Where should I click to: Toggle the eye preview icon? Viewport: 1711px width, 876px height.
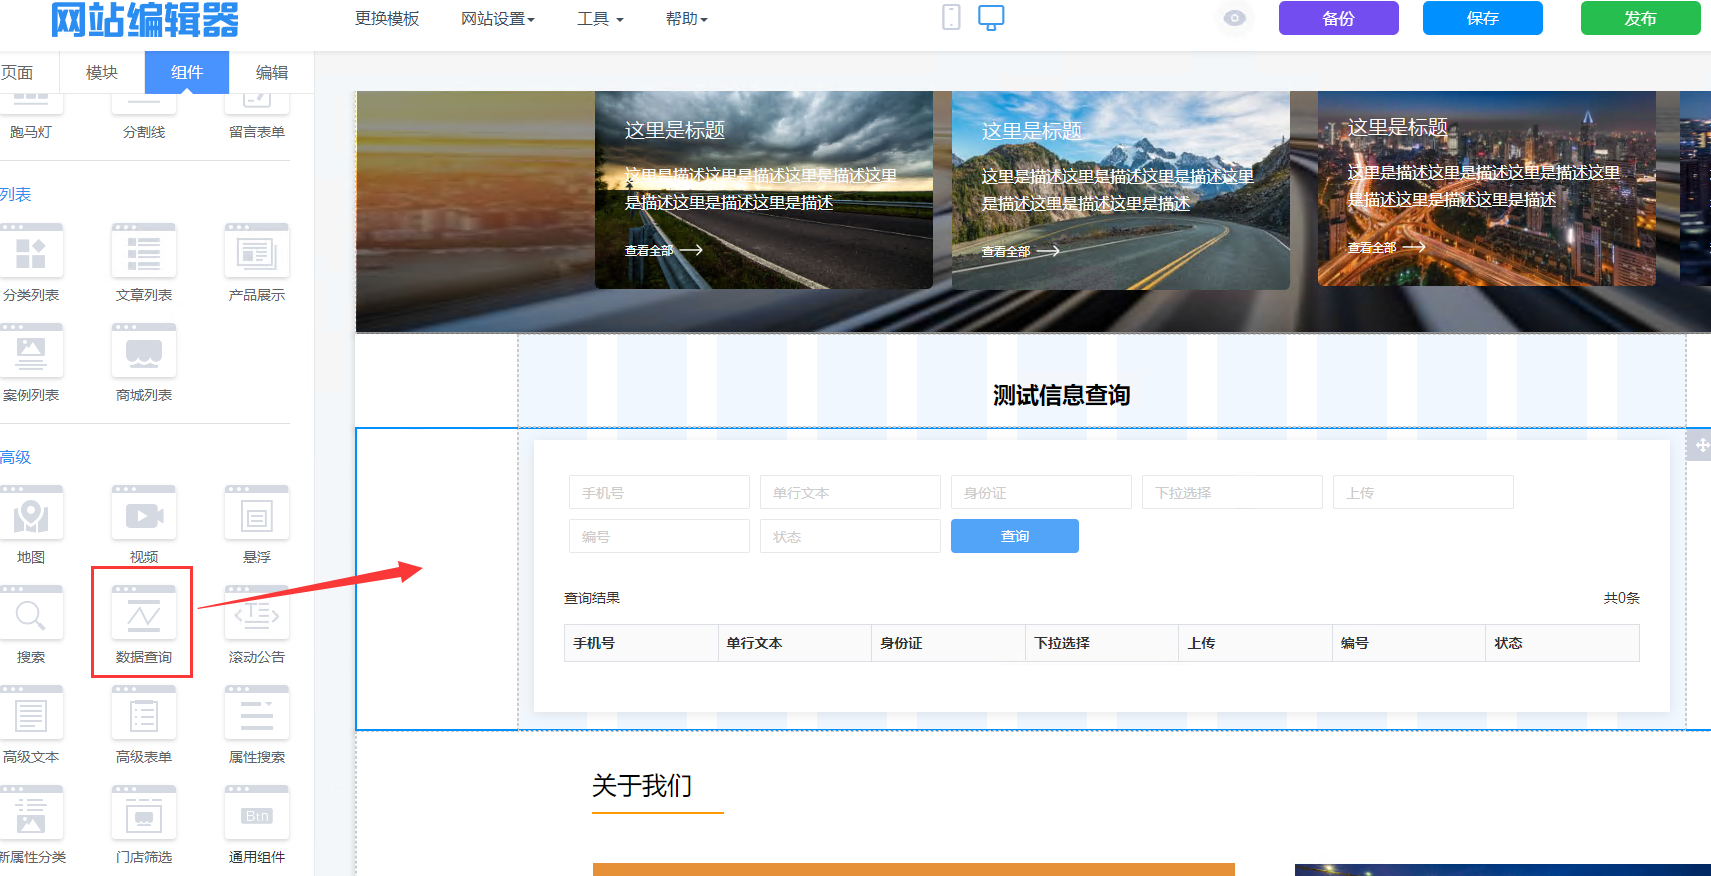coord(1235,18)
